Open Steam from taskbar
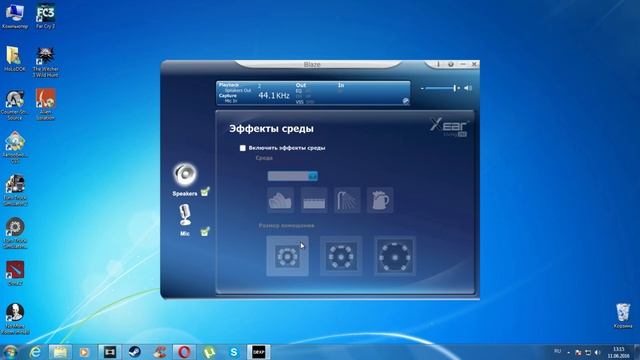Image resolution: width=640 pixels, height=360 pixels. click(135, 352)
